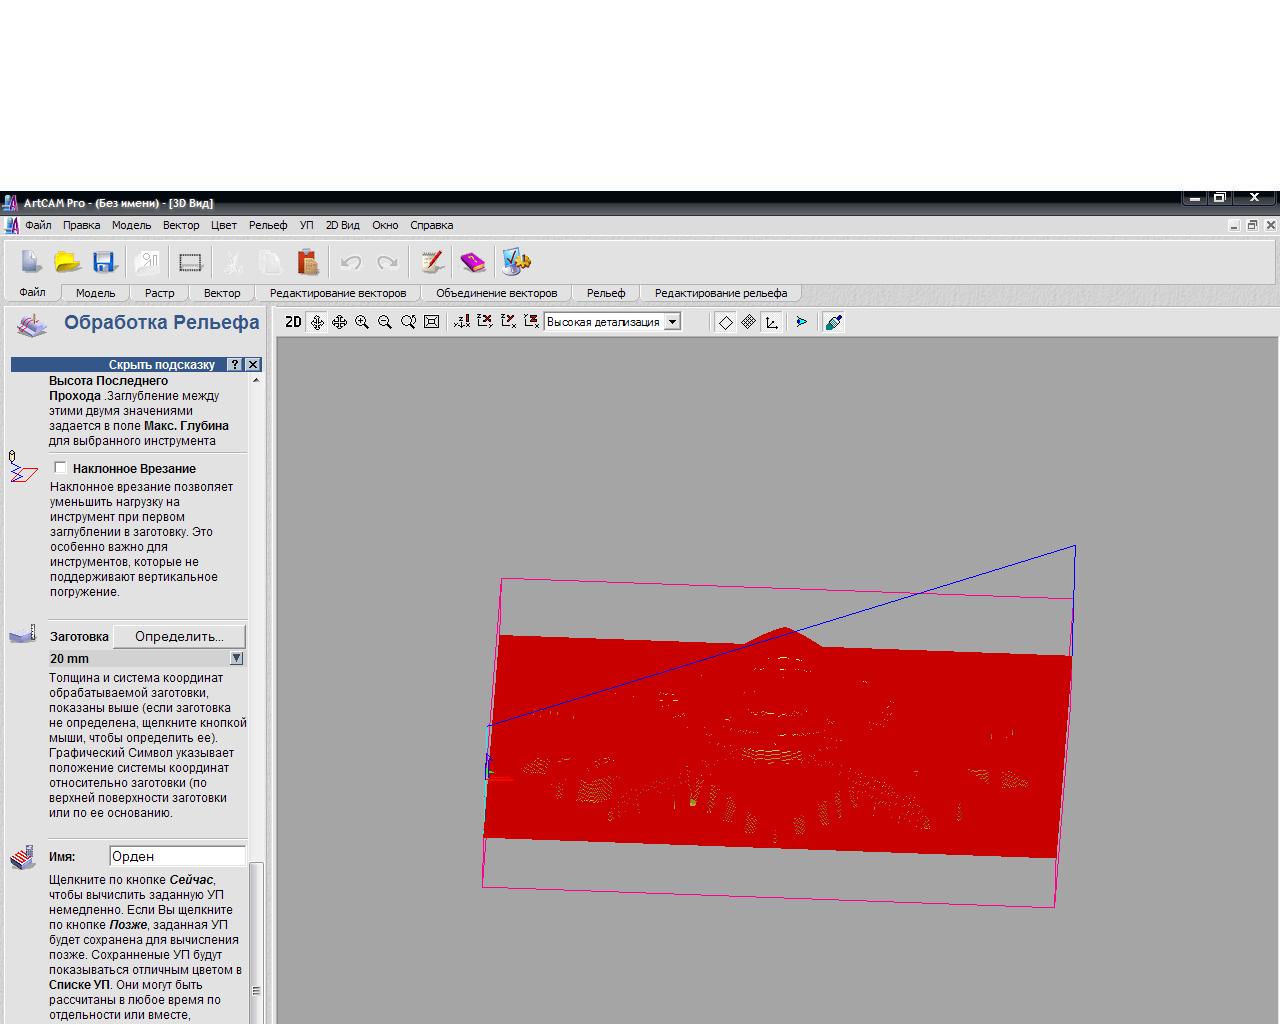1280x1024 pixels.
Task: Click the Zoom In magnifier icon
Action: click(362, 322)
